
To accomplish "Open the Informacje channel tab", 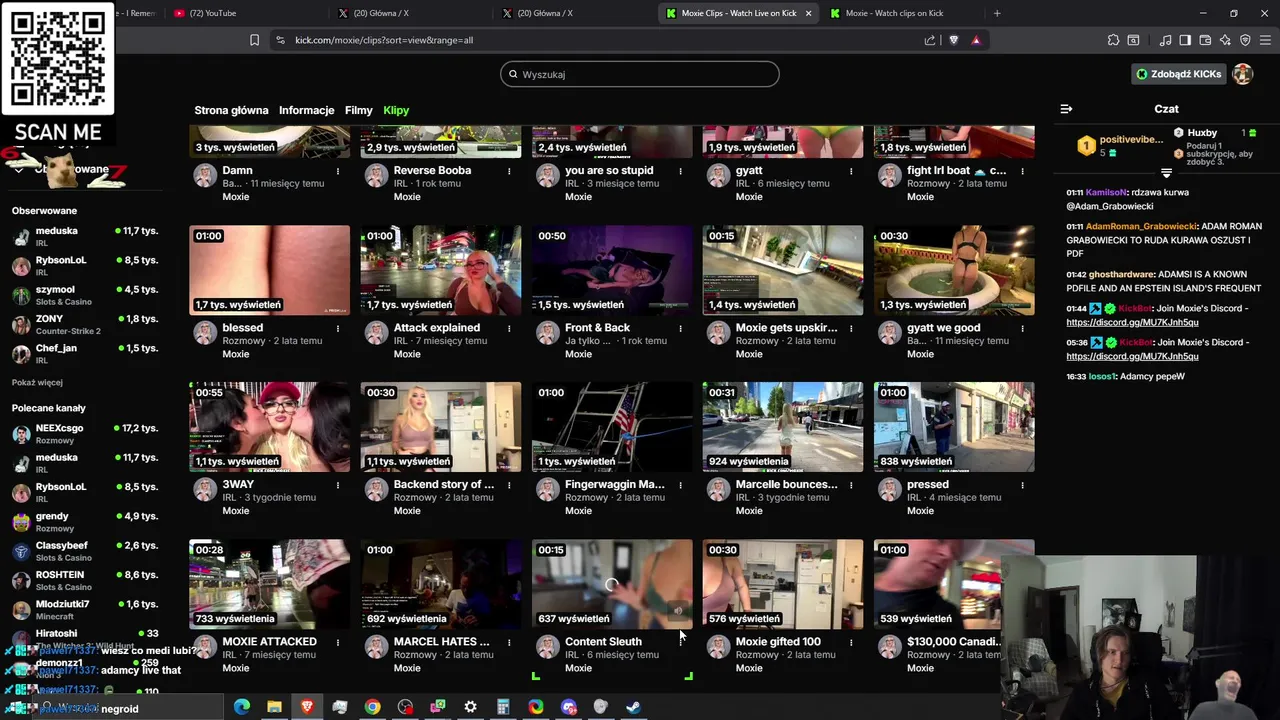I will 306,110.
